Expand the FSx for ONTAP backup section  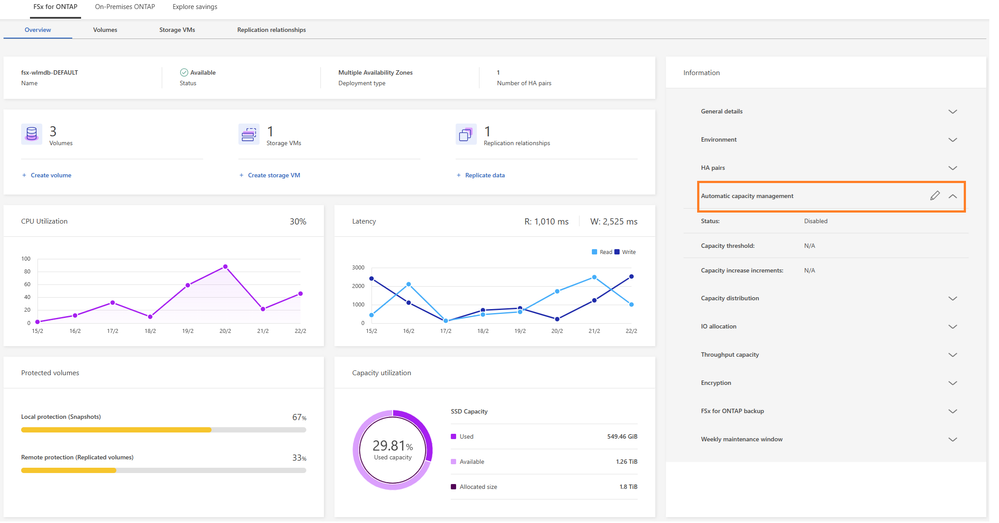953,411
